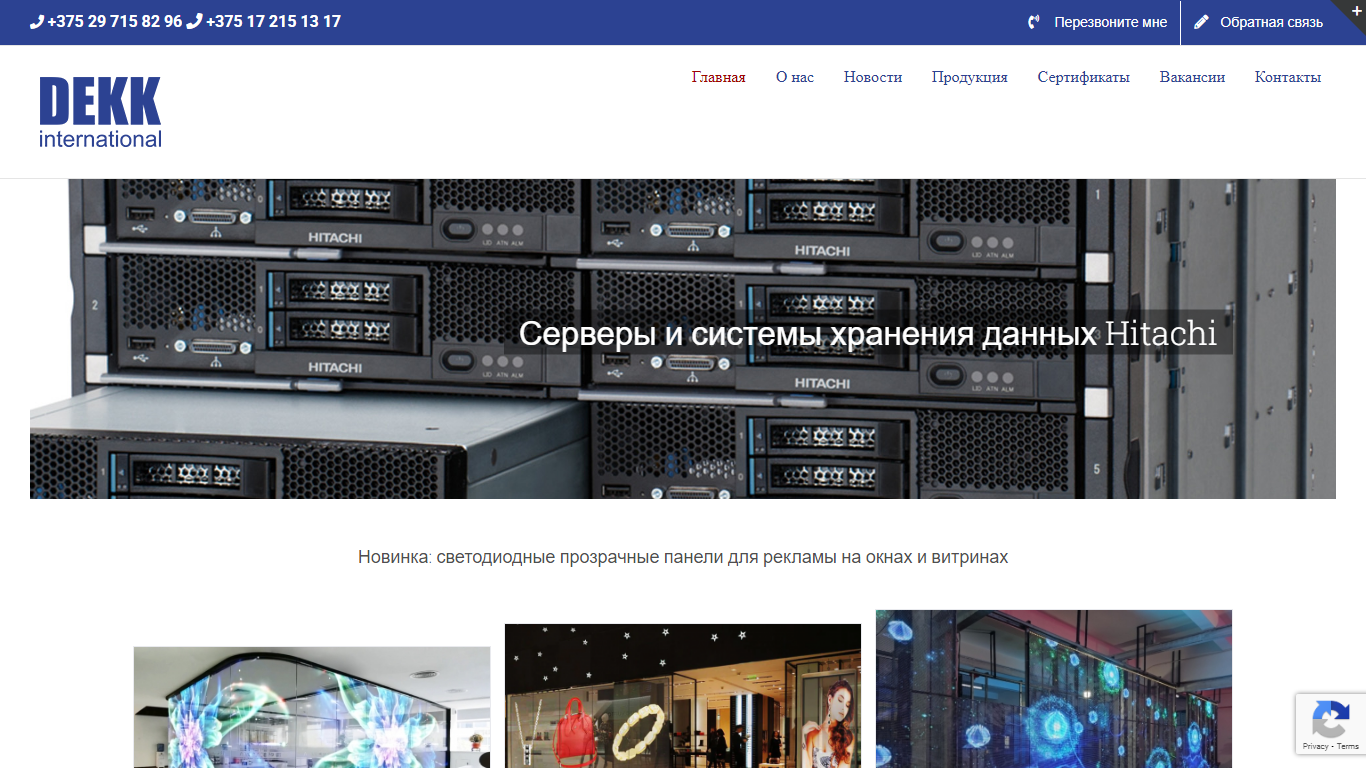
Task: Click phone icon before +375 17 number
Action: 194,21
